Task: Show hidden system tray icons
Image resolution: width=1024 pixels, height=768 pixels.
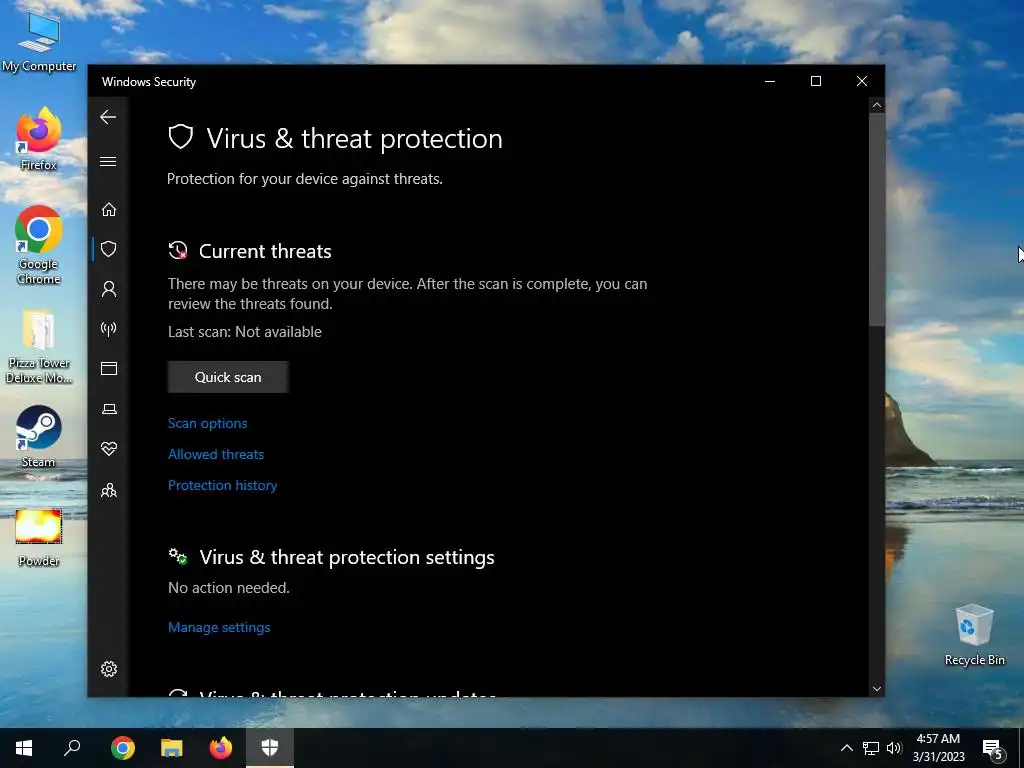Action: pyautogui.click(x=846, y=748)
